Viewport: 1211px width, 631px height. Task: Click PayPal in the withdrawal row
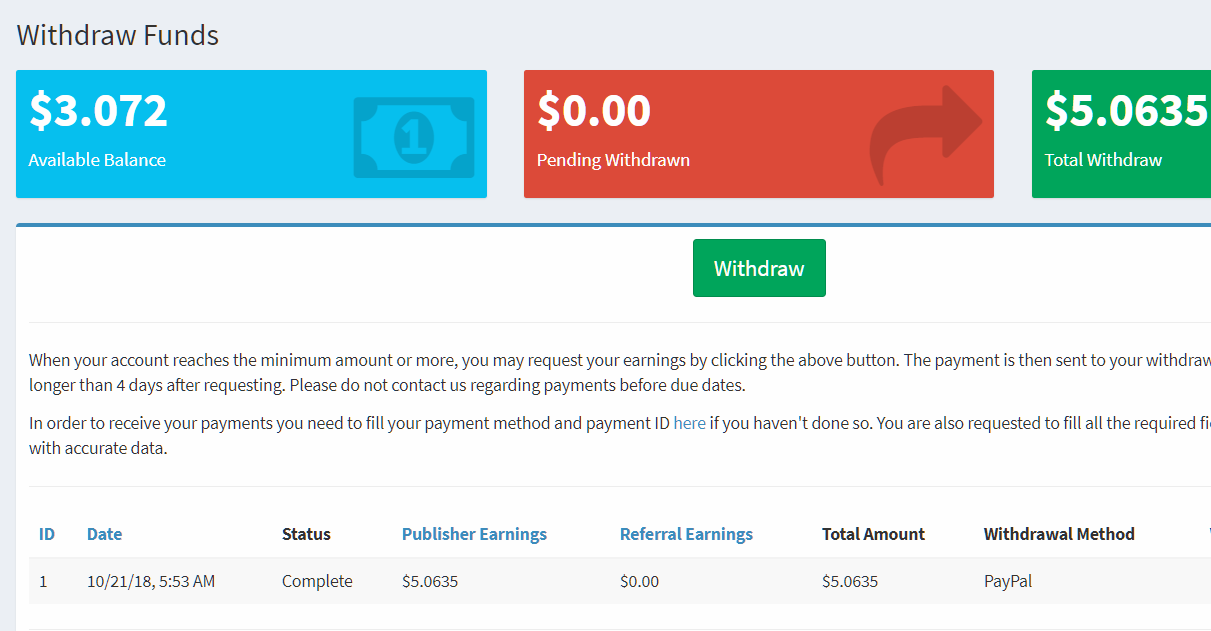1008,581
